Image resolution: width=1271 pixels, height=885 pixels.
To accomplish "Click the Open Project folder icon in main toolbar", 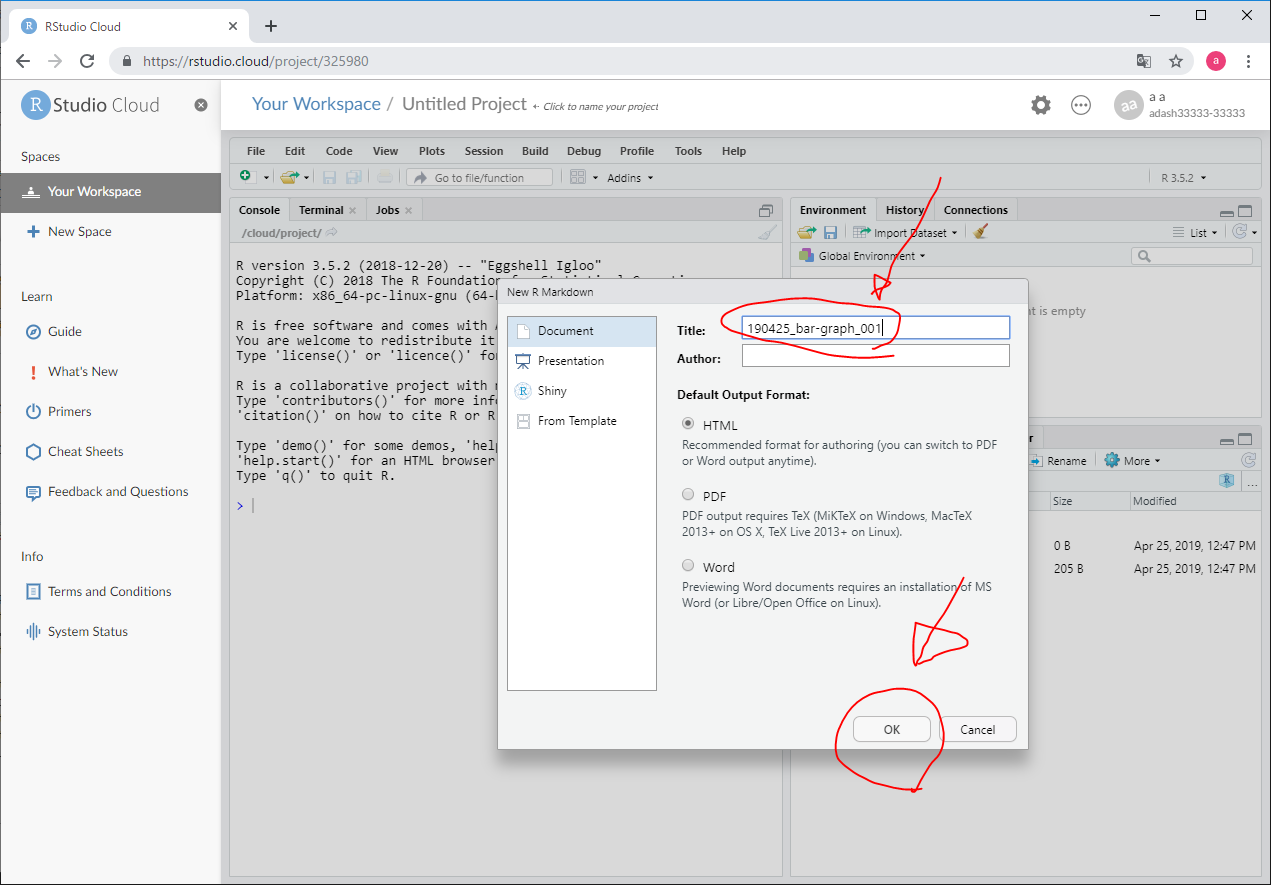I will (289, 177).
